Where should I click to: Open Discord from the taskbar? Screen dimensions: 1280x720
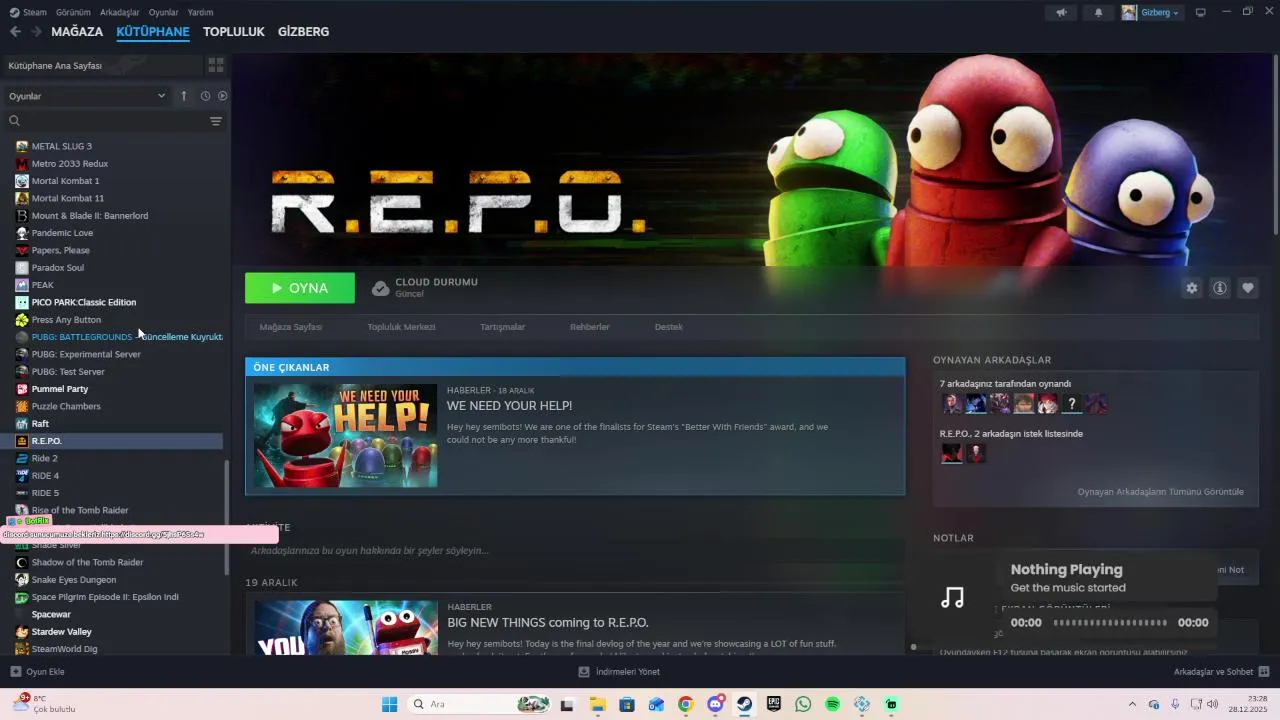[715, 704]
